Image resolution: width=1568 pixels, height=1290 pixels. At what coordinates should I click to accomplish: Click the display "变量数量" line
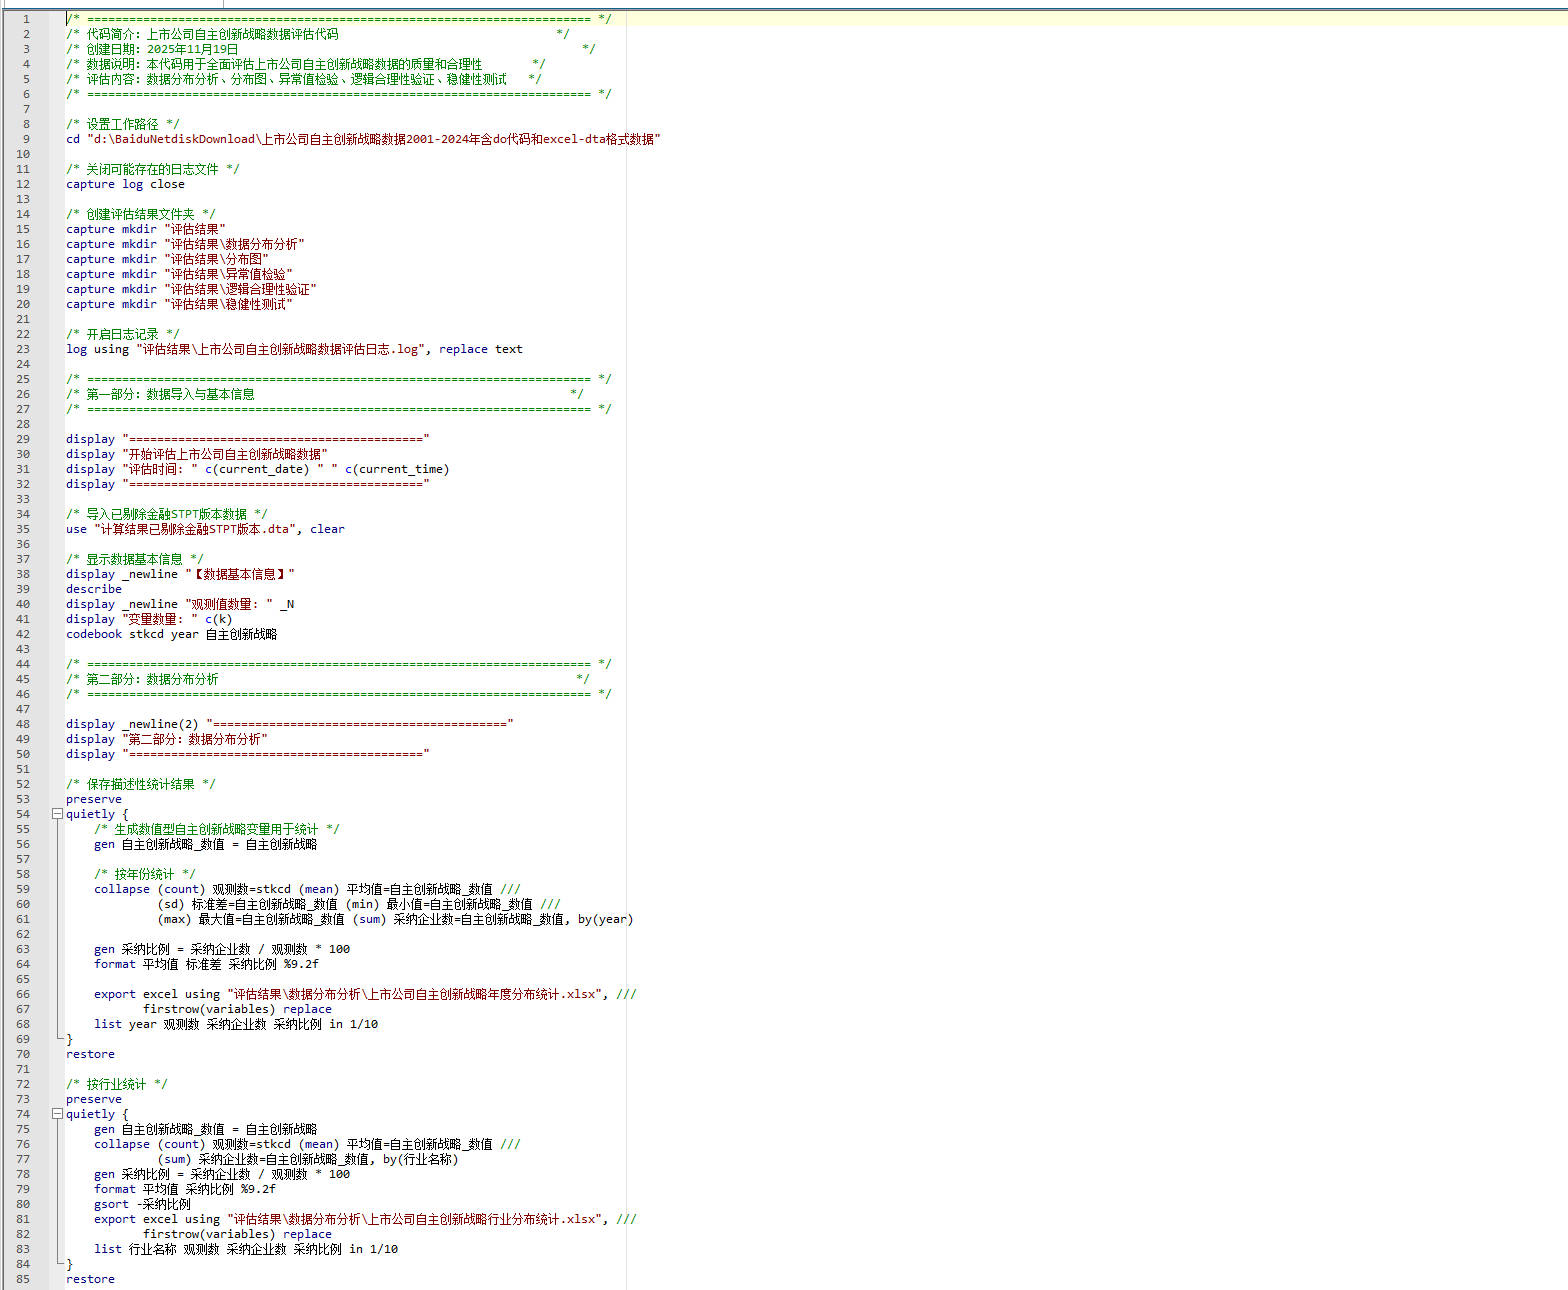click(x=149, y=619)
